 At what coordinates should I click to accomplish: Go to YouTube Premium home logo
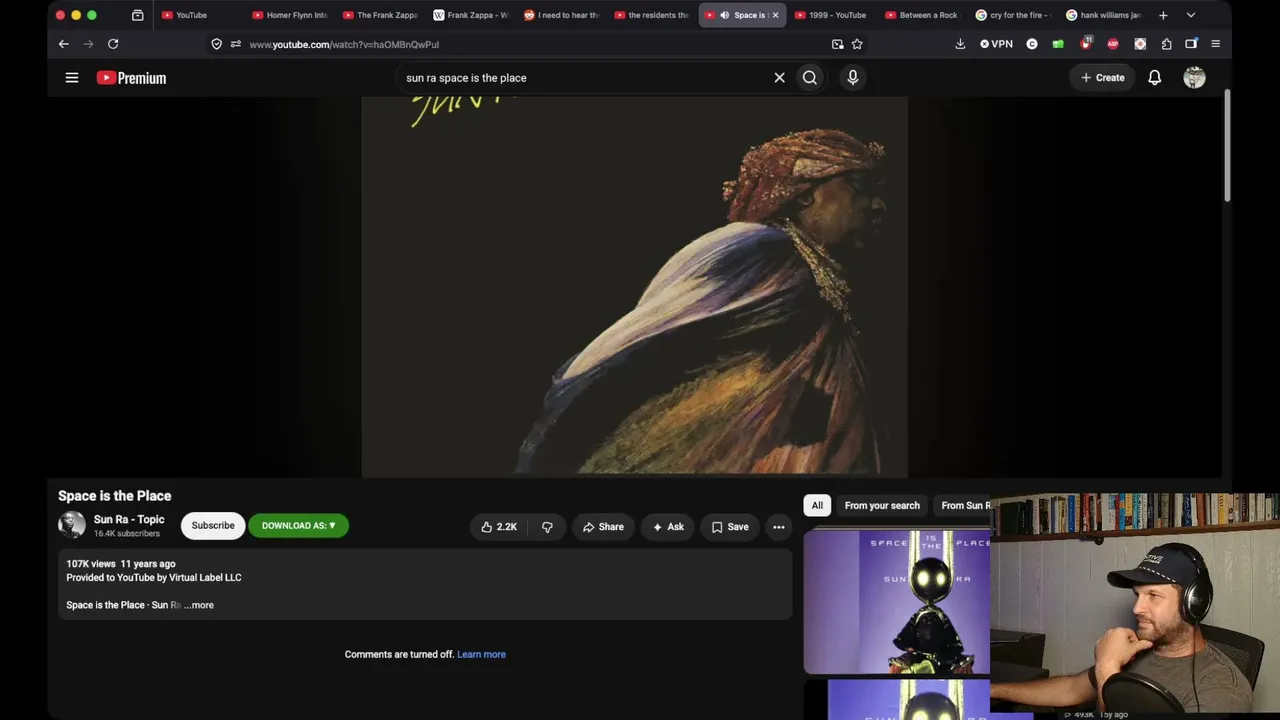pyautogui.click(x=131, y=78)
